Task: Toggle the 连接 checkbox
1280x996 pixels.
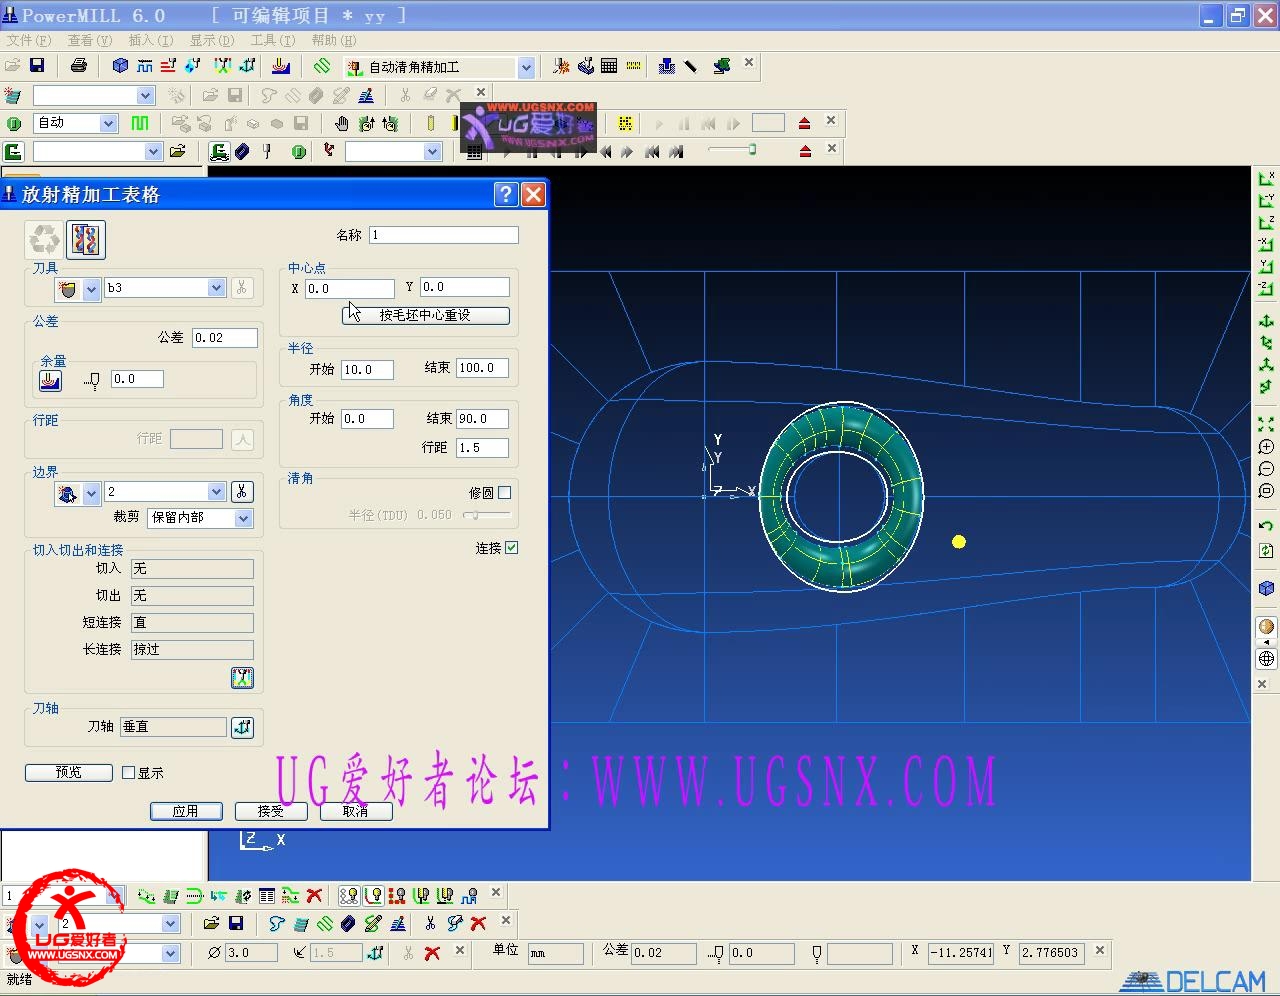Action: 512,547
